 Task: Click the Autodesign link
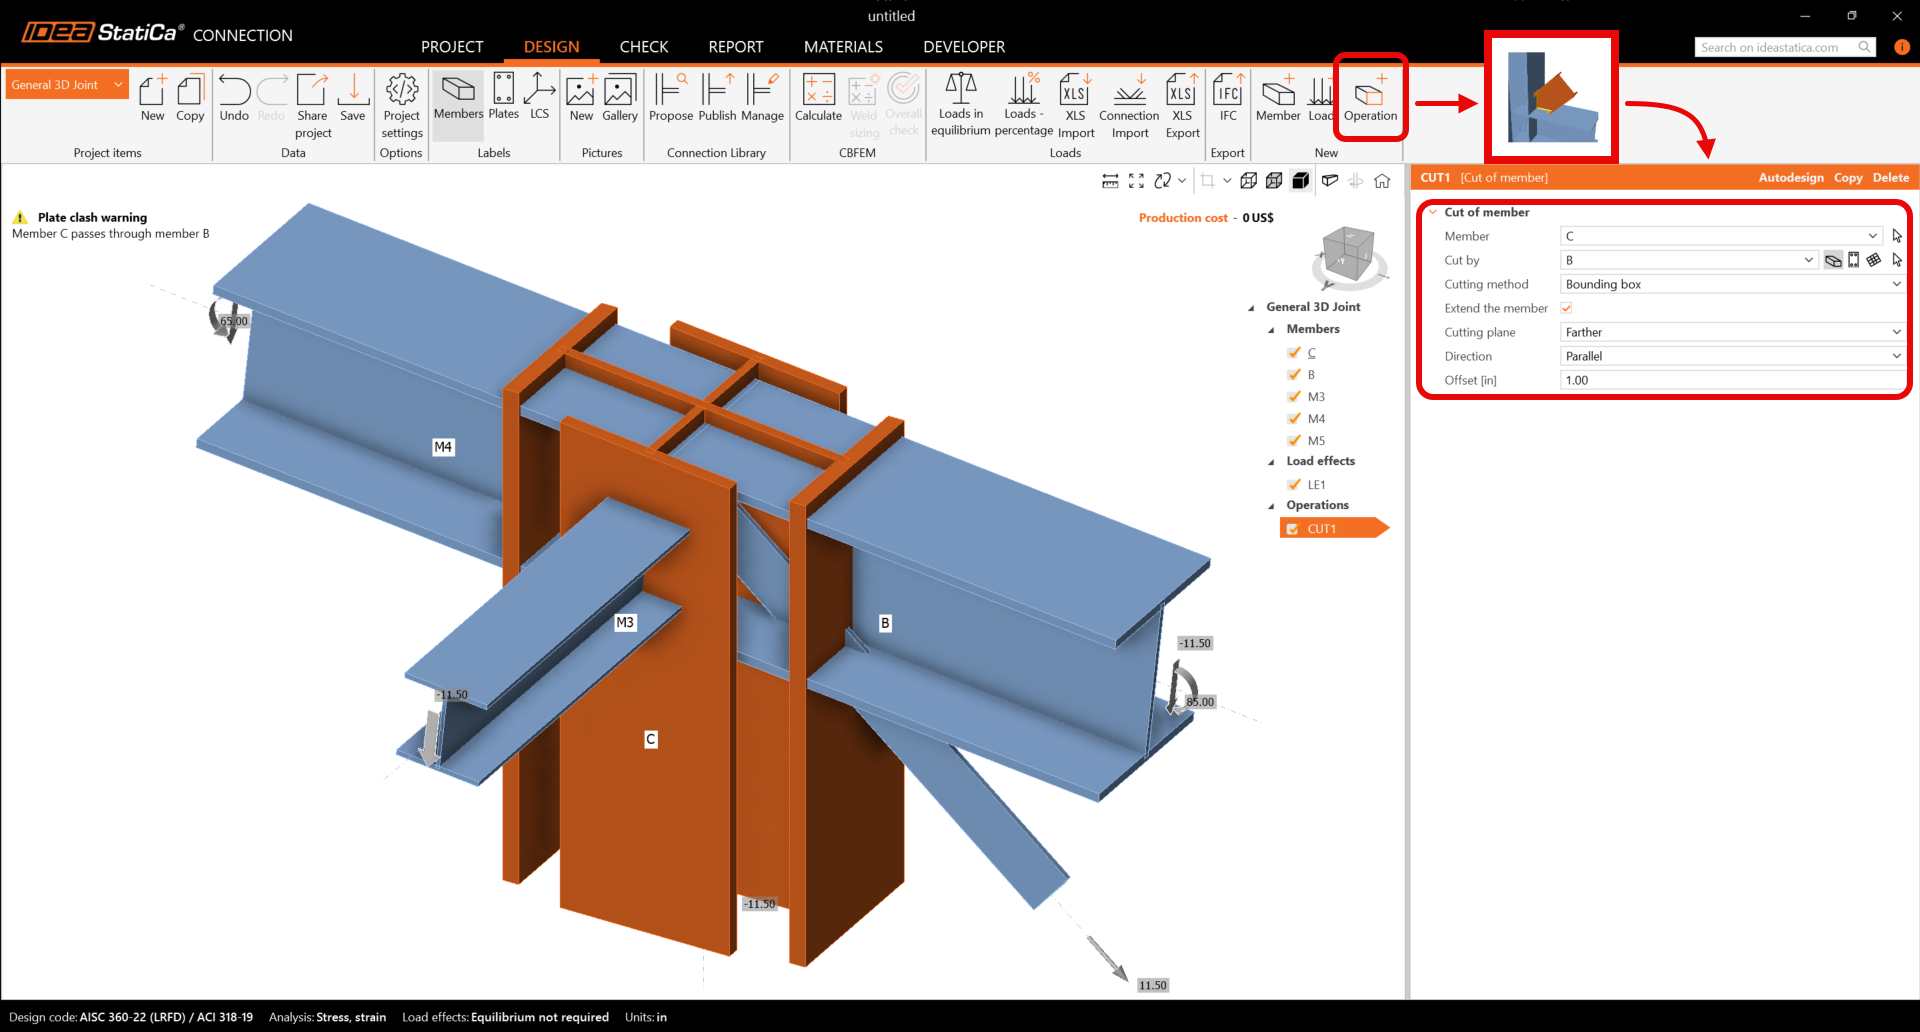click(x=1790, y=178)
